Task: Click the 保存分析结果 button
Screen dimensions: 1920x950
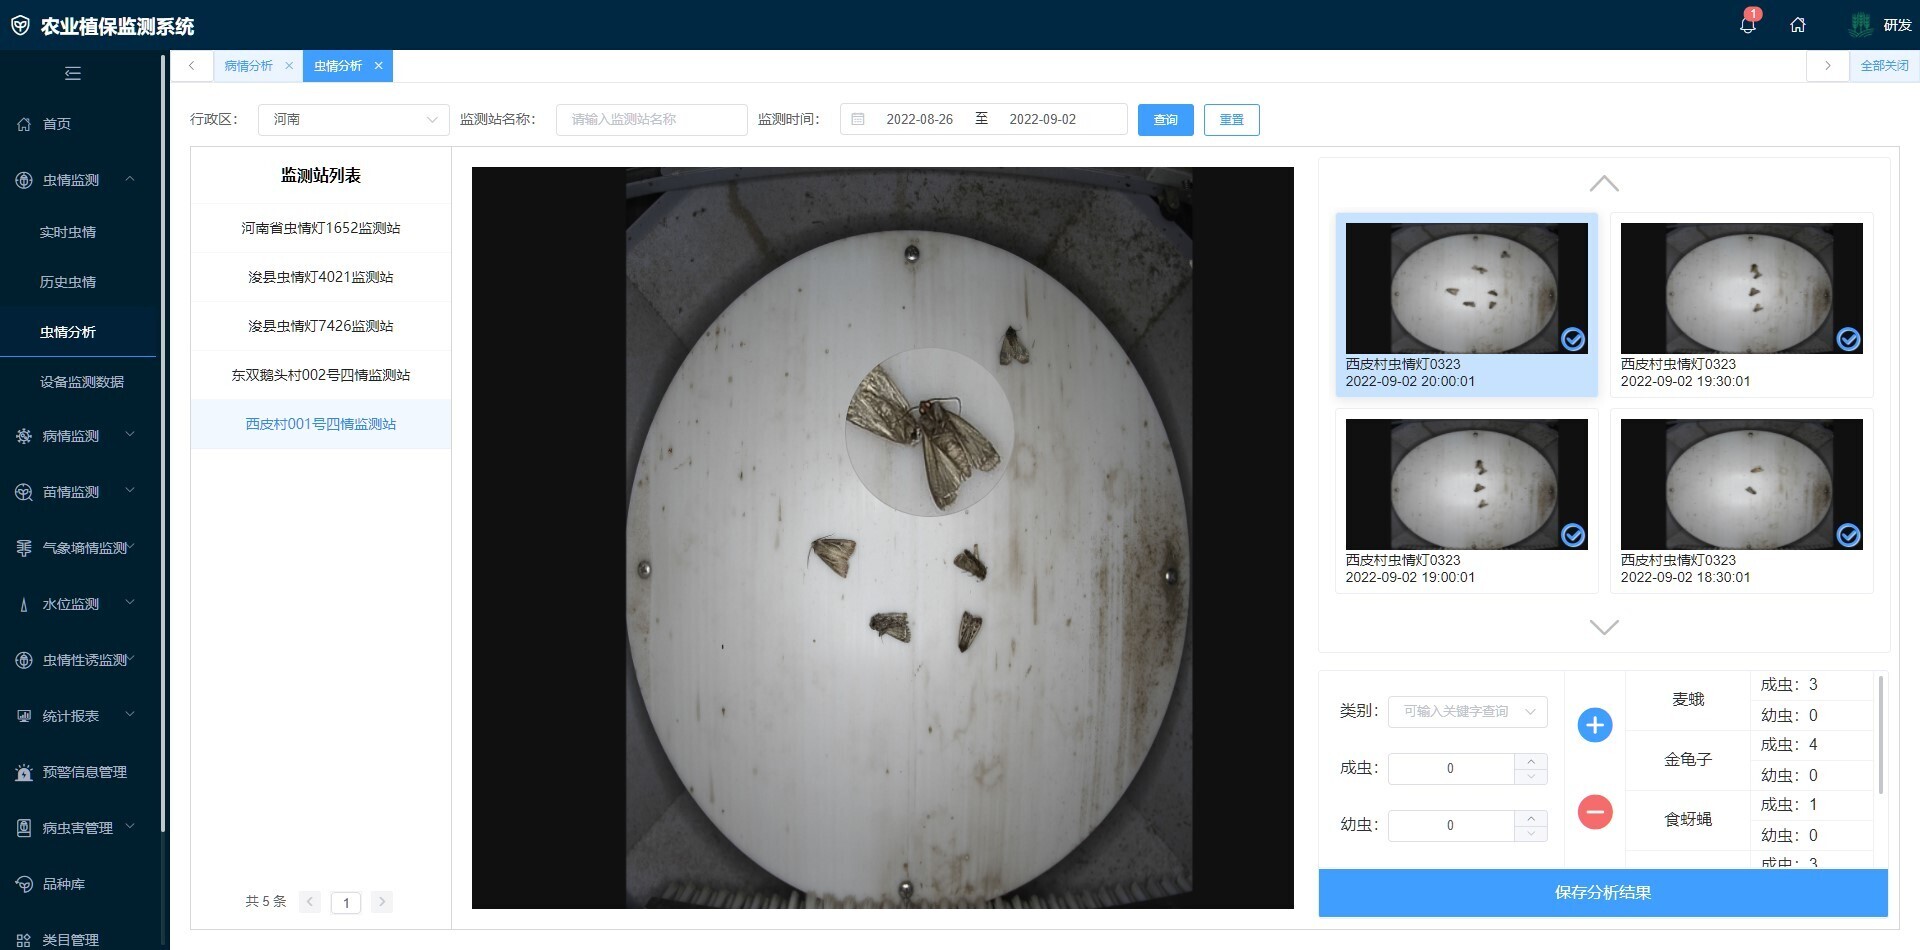Action: pyautogui.click(x=1602, y=892)
